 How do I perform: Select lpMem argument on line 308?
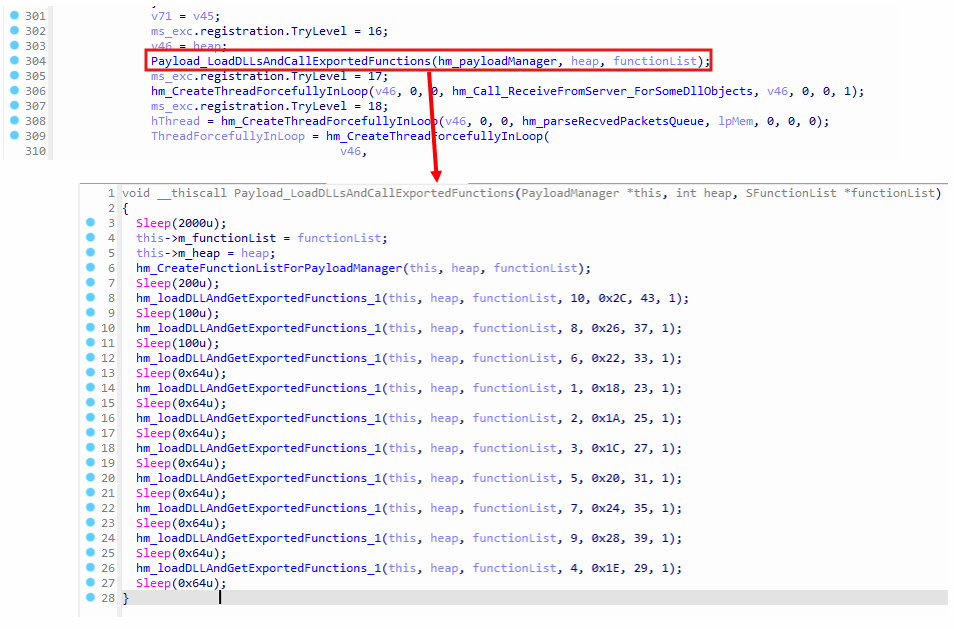click(736, 121)
